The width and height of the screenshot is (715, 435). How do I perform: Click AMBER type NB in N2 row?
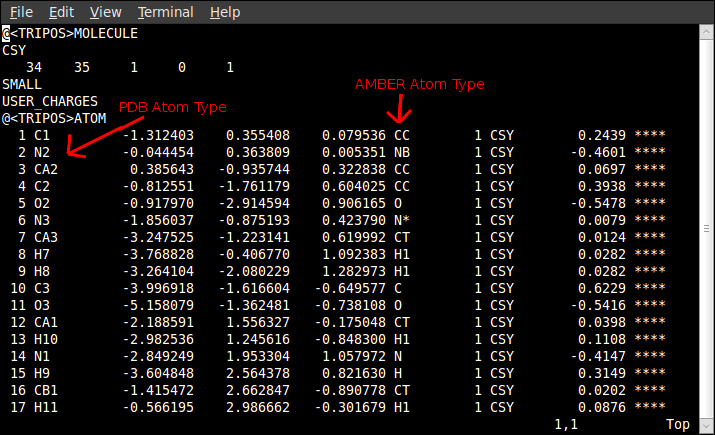(x=402, y=152)
